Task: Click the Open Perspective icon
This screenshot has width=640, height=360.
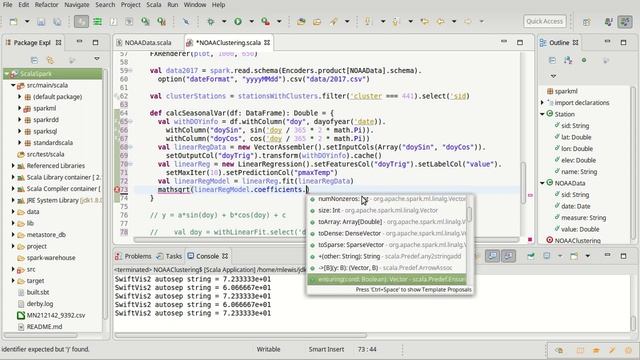Action: click(587, 22)
